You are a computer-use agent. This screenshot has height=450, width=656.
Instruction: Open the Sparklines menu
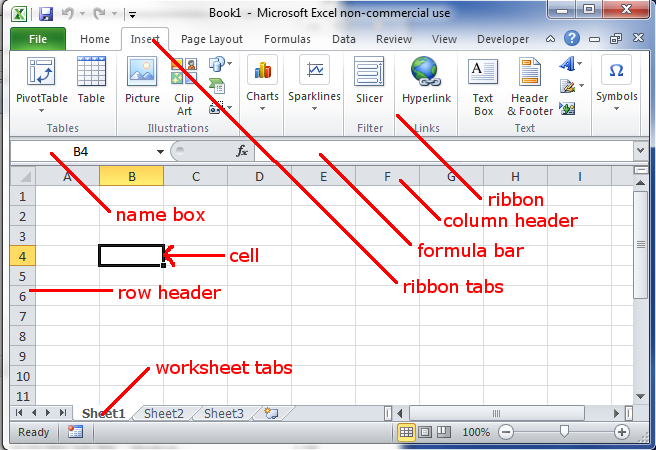(x=314, y=83)
